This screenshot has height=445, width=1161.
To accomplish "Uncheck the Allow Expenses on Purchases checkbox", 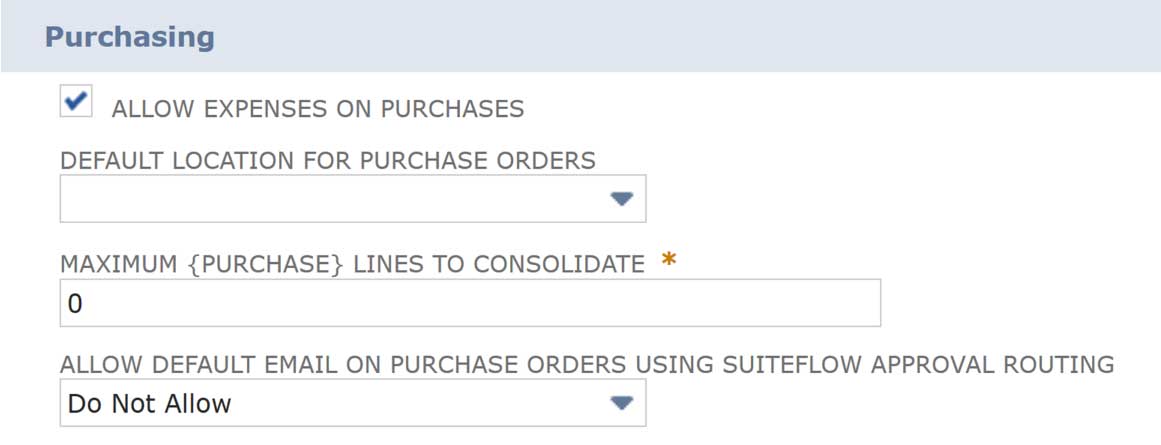I will [76, 102].
